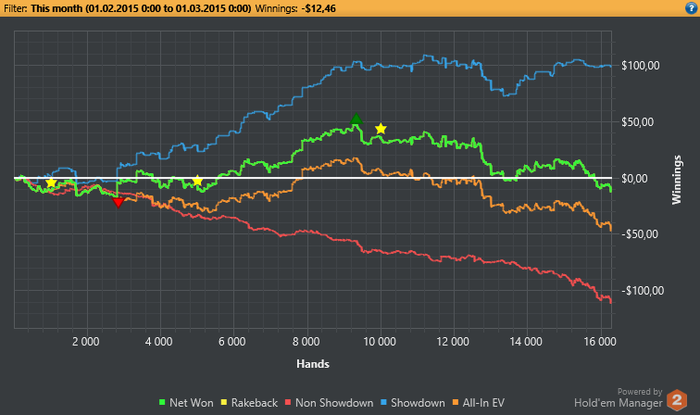Viewport: 700px width, 415px height.
Task: Click the -$100,00 y-axis label
Action: click(x=642, y=291)
